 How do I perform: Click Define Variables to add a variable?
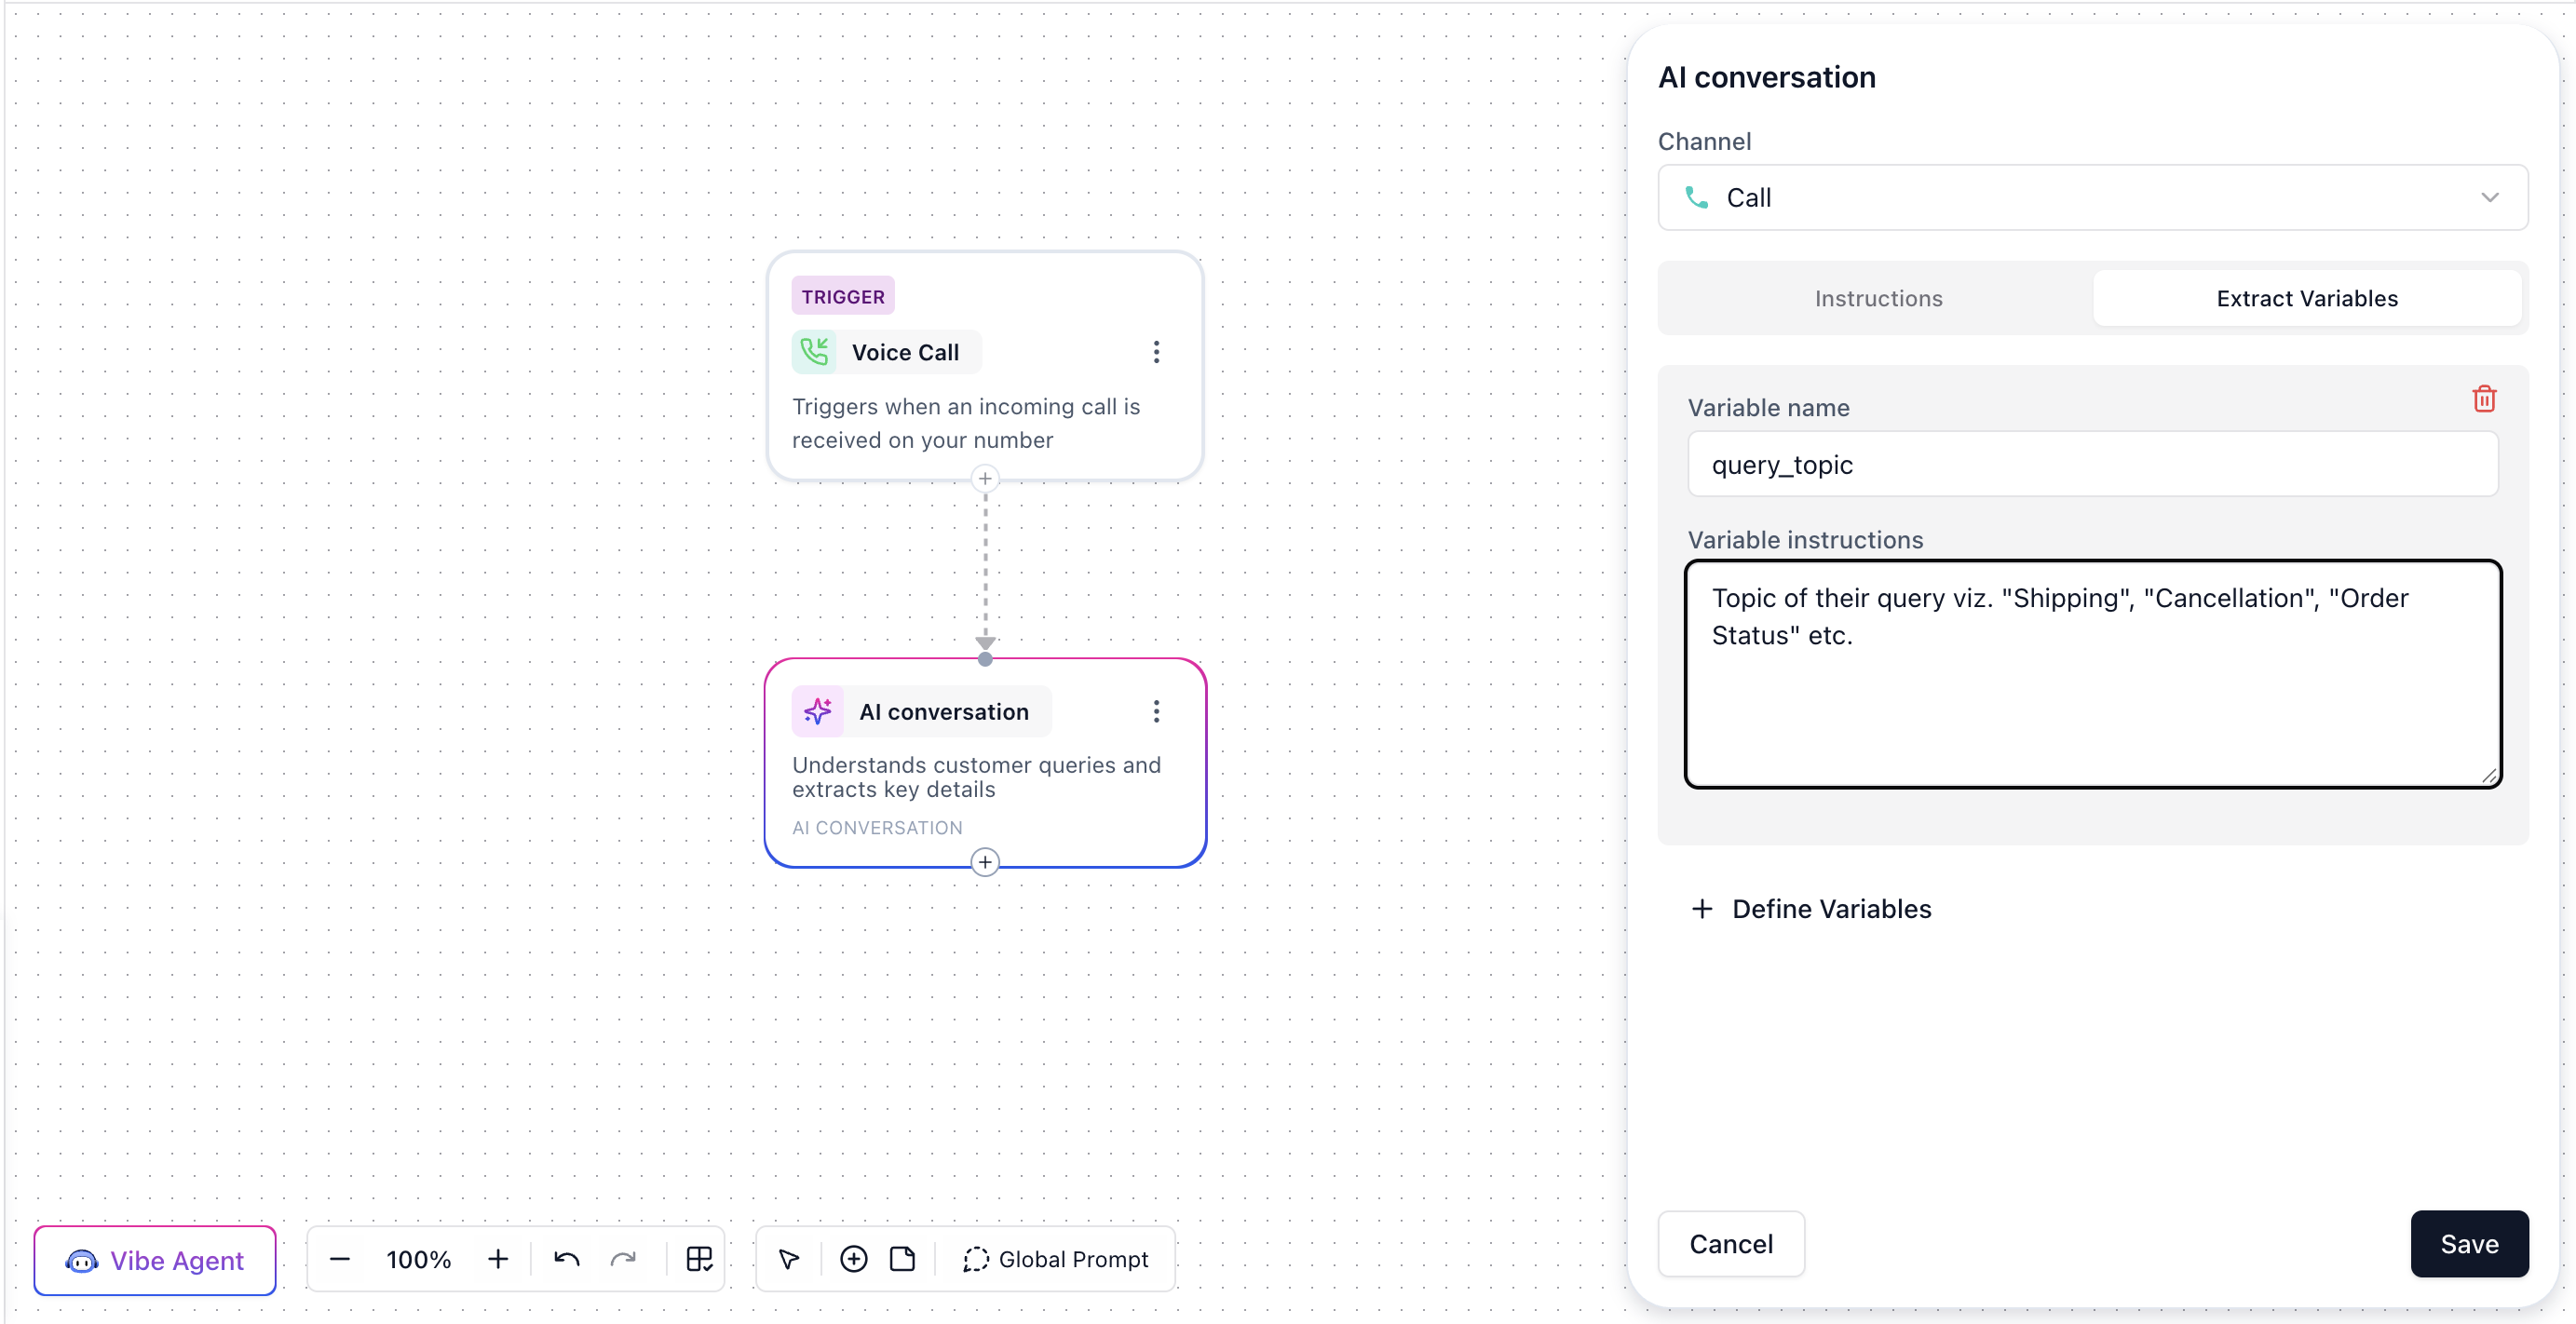pos(1811,908)
